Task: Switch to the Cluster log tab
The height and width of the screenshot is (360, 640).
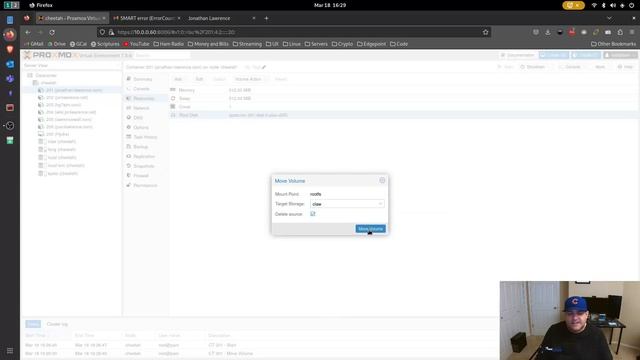Action: (57, 324)
